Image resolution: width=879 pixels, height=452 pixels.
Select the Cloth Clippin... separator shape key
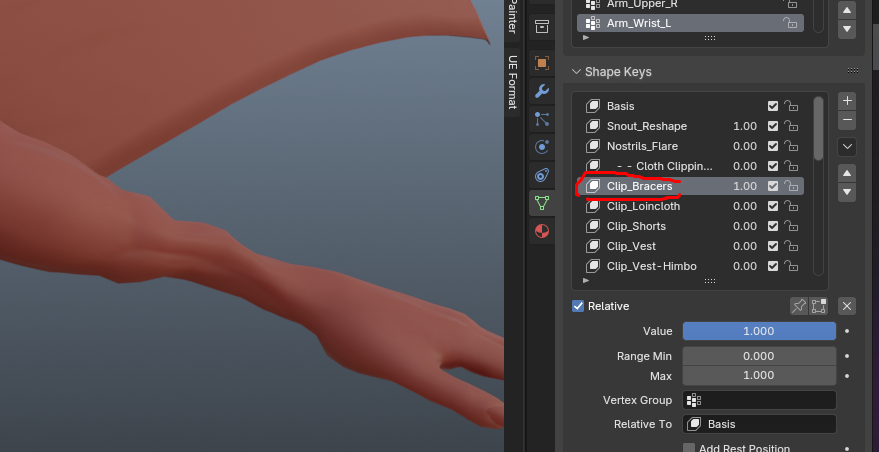pos(690,166)
